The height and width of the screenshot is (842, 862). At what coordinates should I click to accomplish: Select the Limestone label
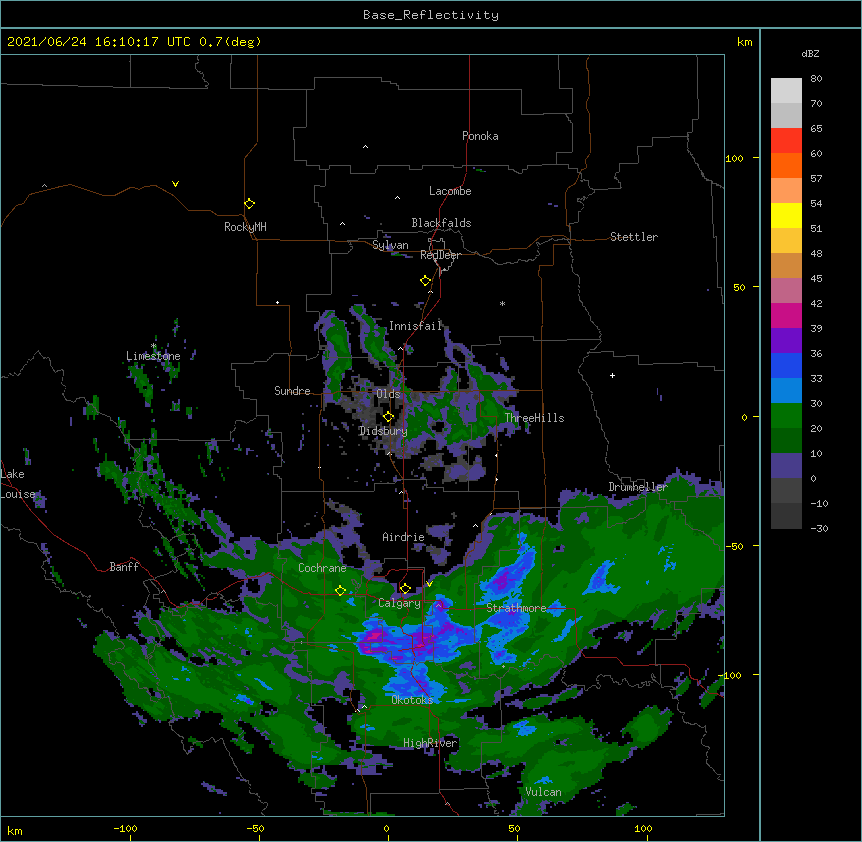coord(153,356)
